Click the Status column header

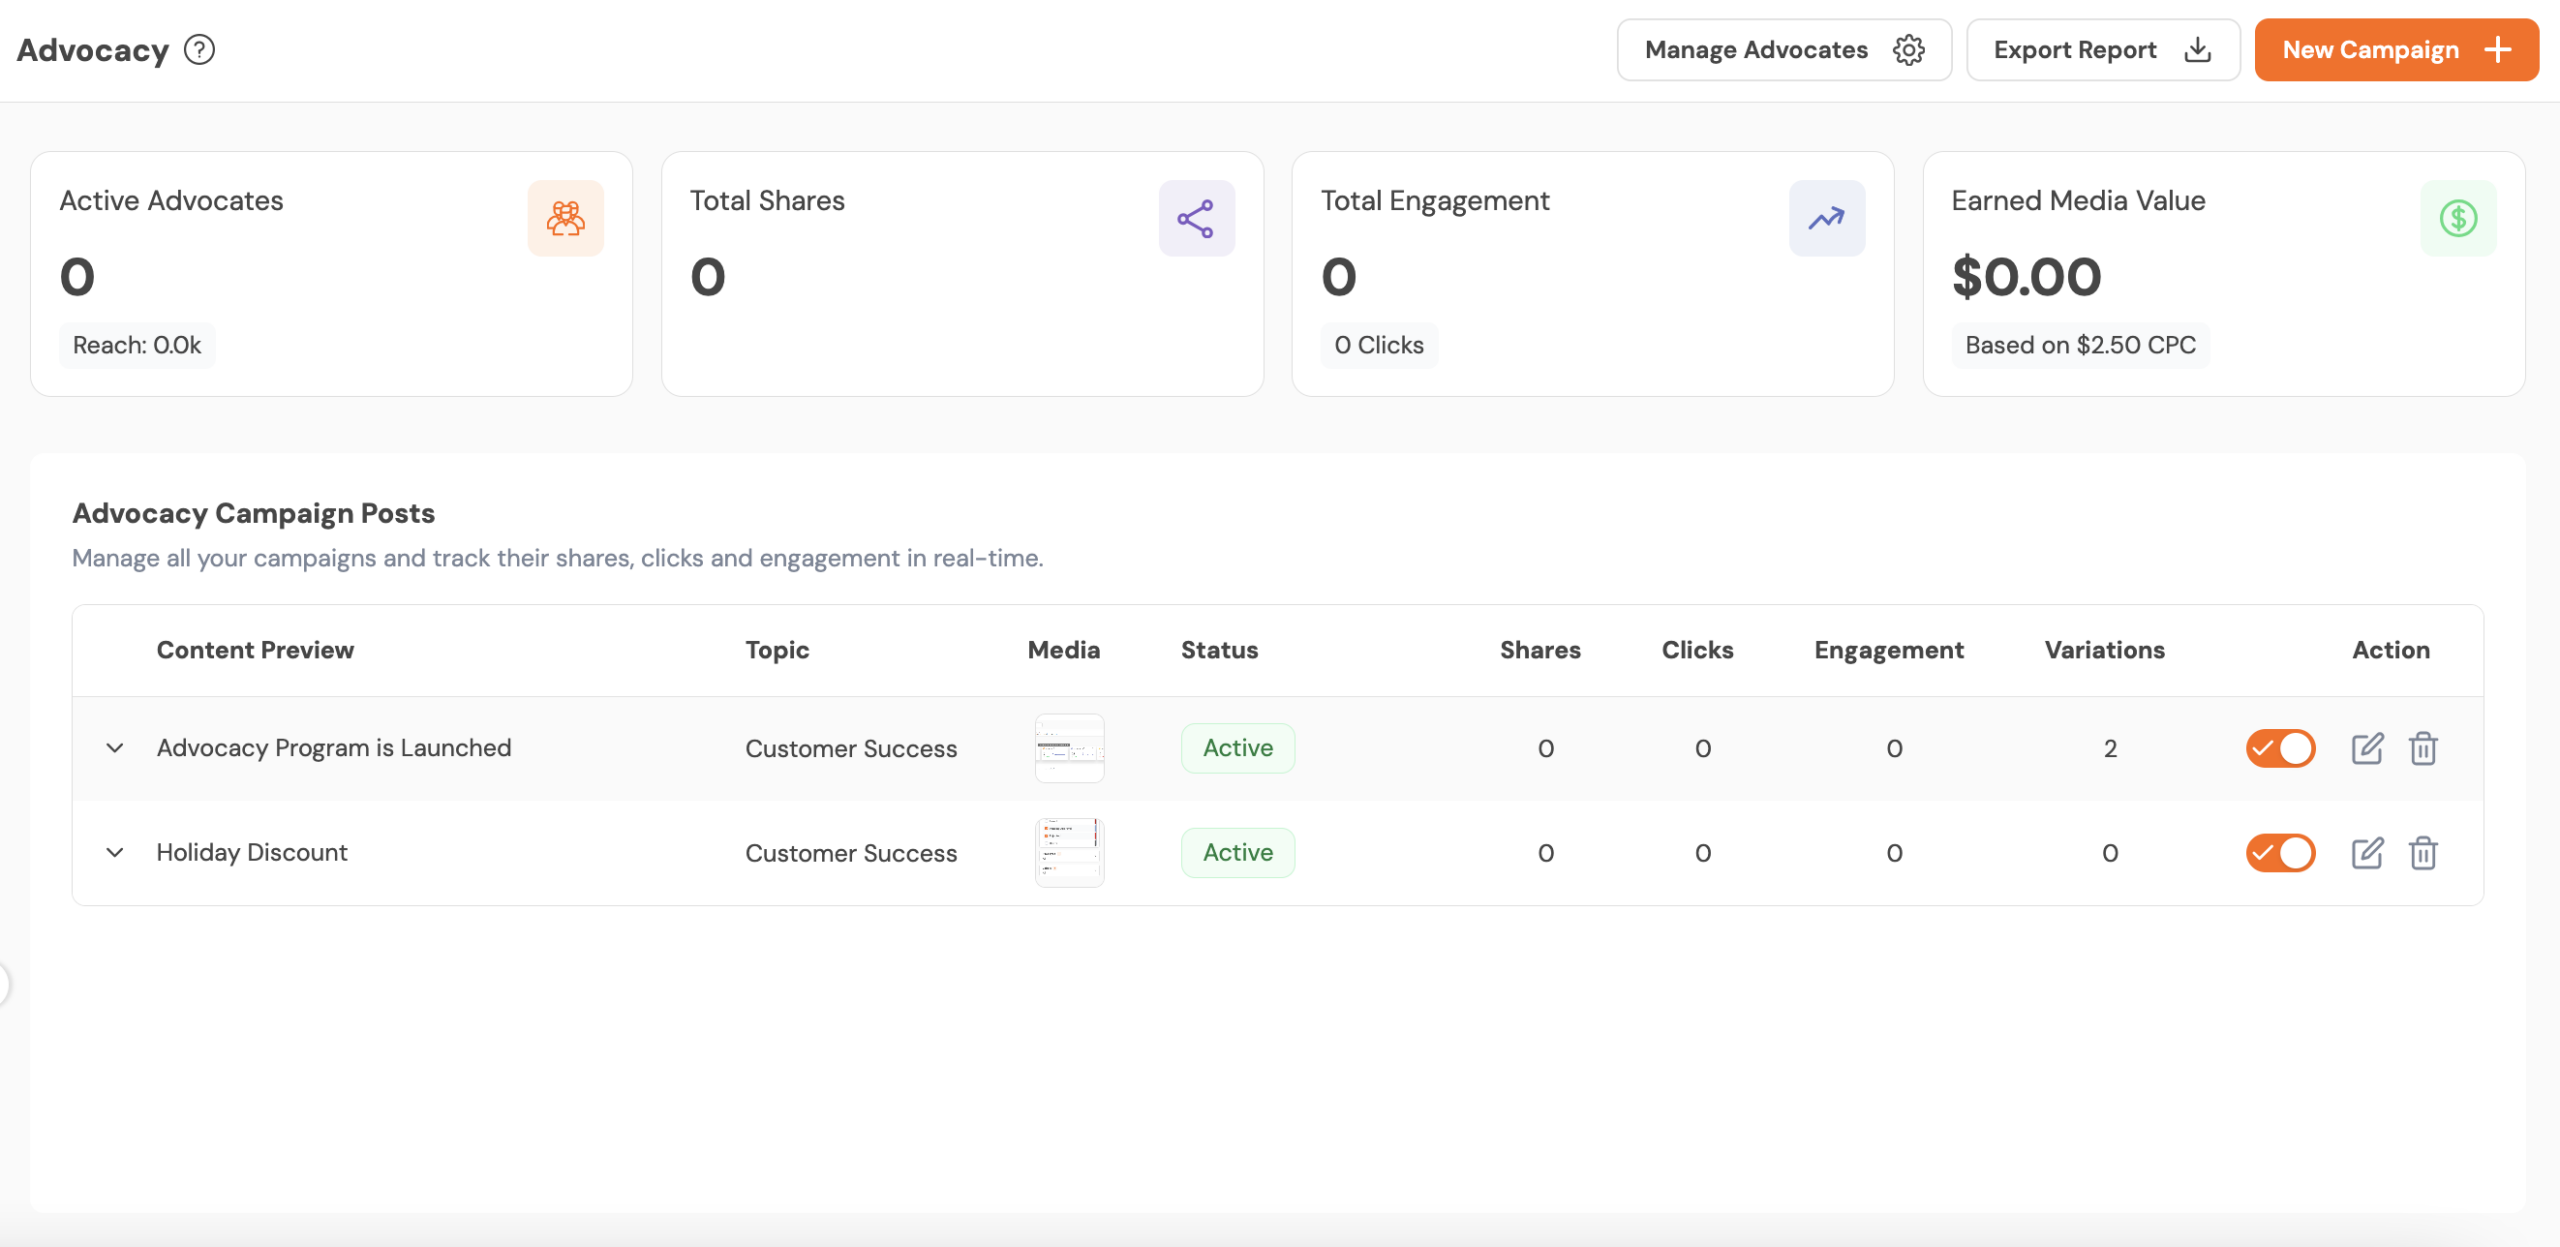1219,650
